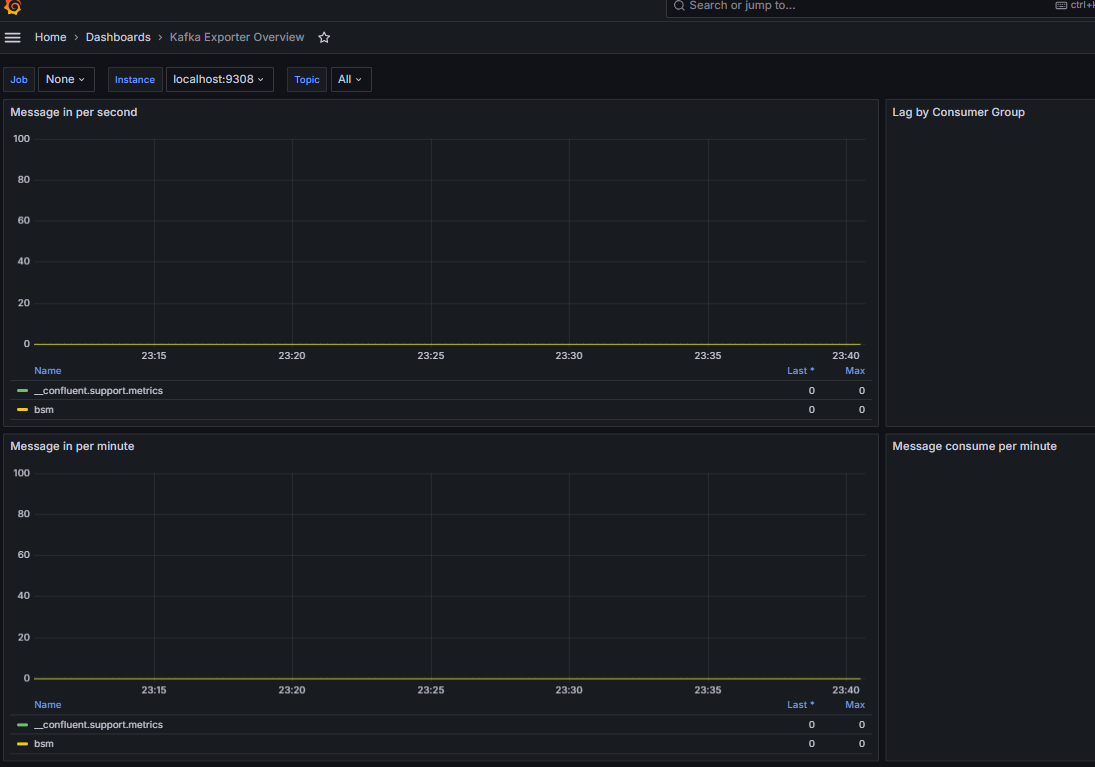Viewport: 1095px width, 767px height.
Task: Open the hamburger navigation menu
Action: (x=13, y=38)
